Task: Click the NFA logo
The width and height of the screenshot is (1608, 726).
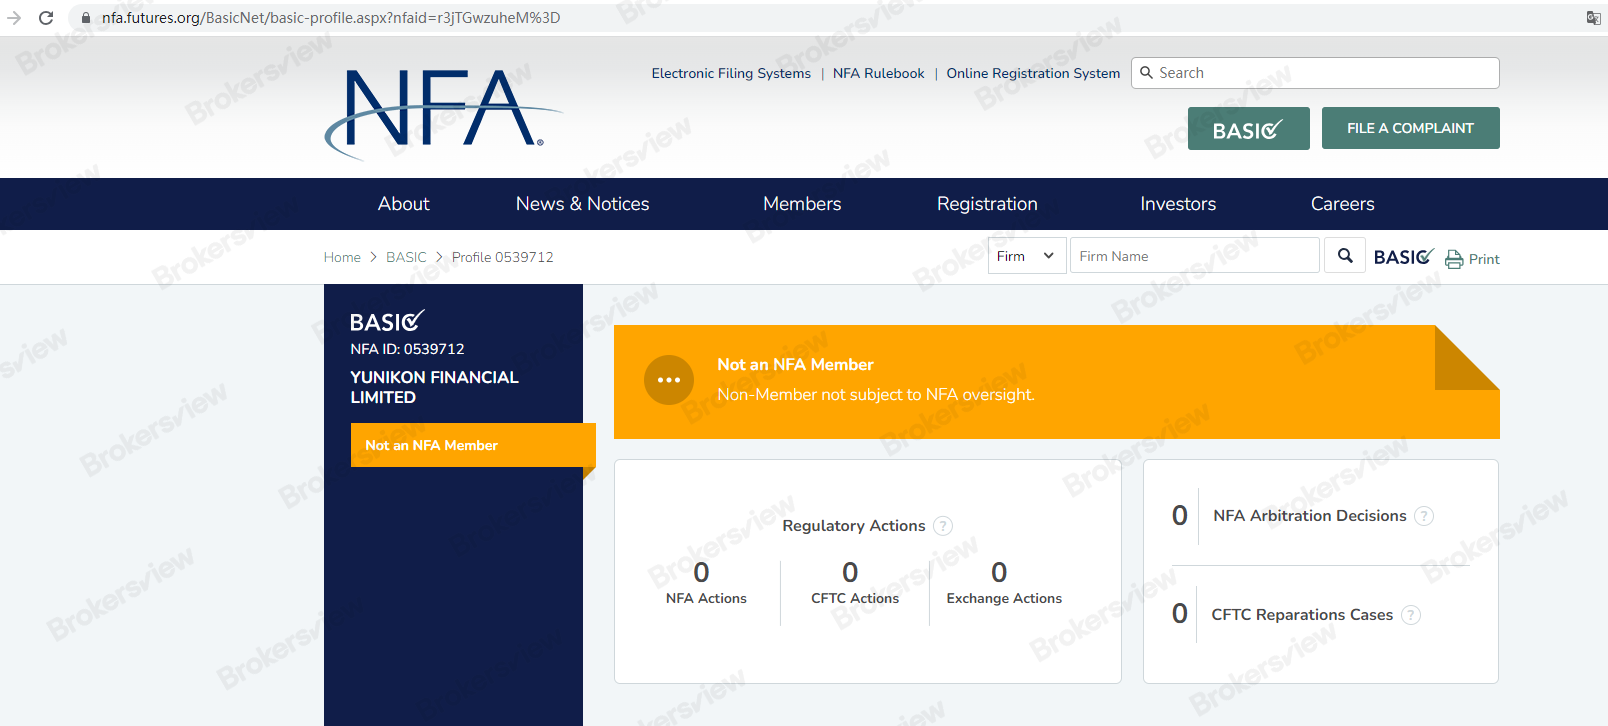Action: (441, 112)
